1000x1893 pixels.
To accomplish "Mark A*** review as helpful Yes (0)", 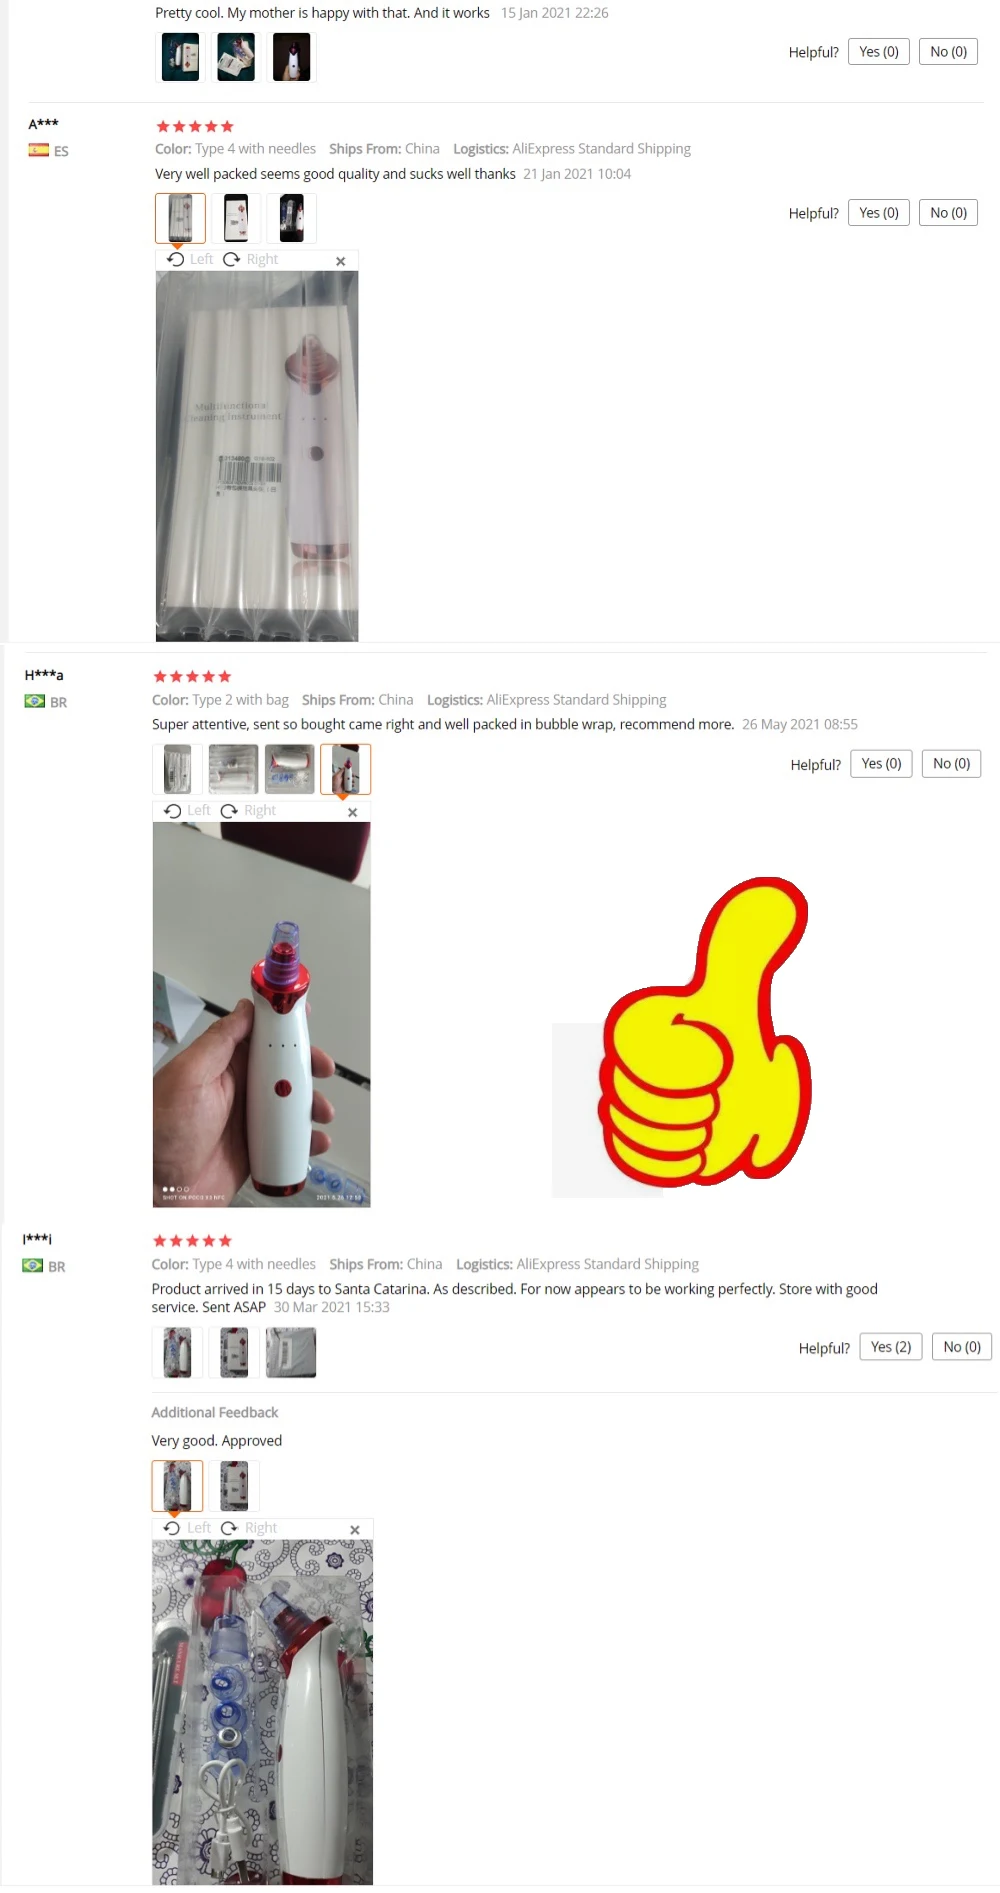I will coord(879,213).
